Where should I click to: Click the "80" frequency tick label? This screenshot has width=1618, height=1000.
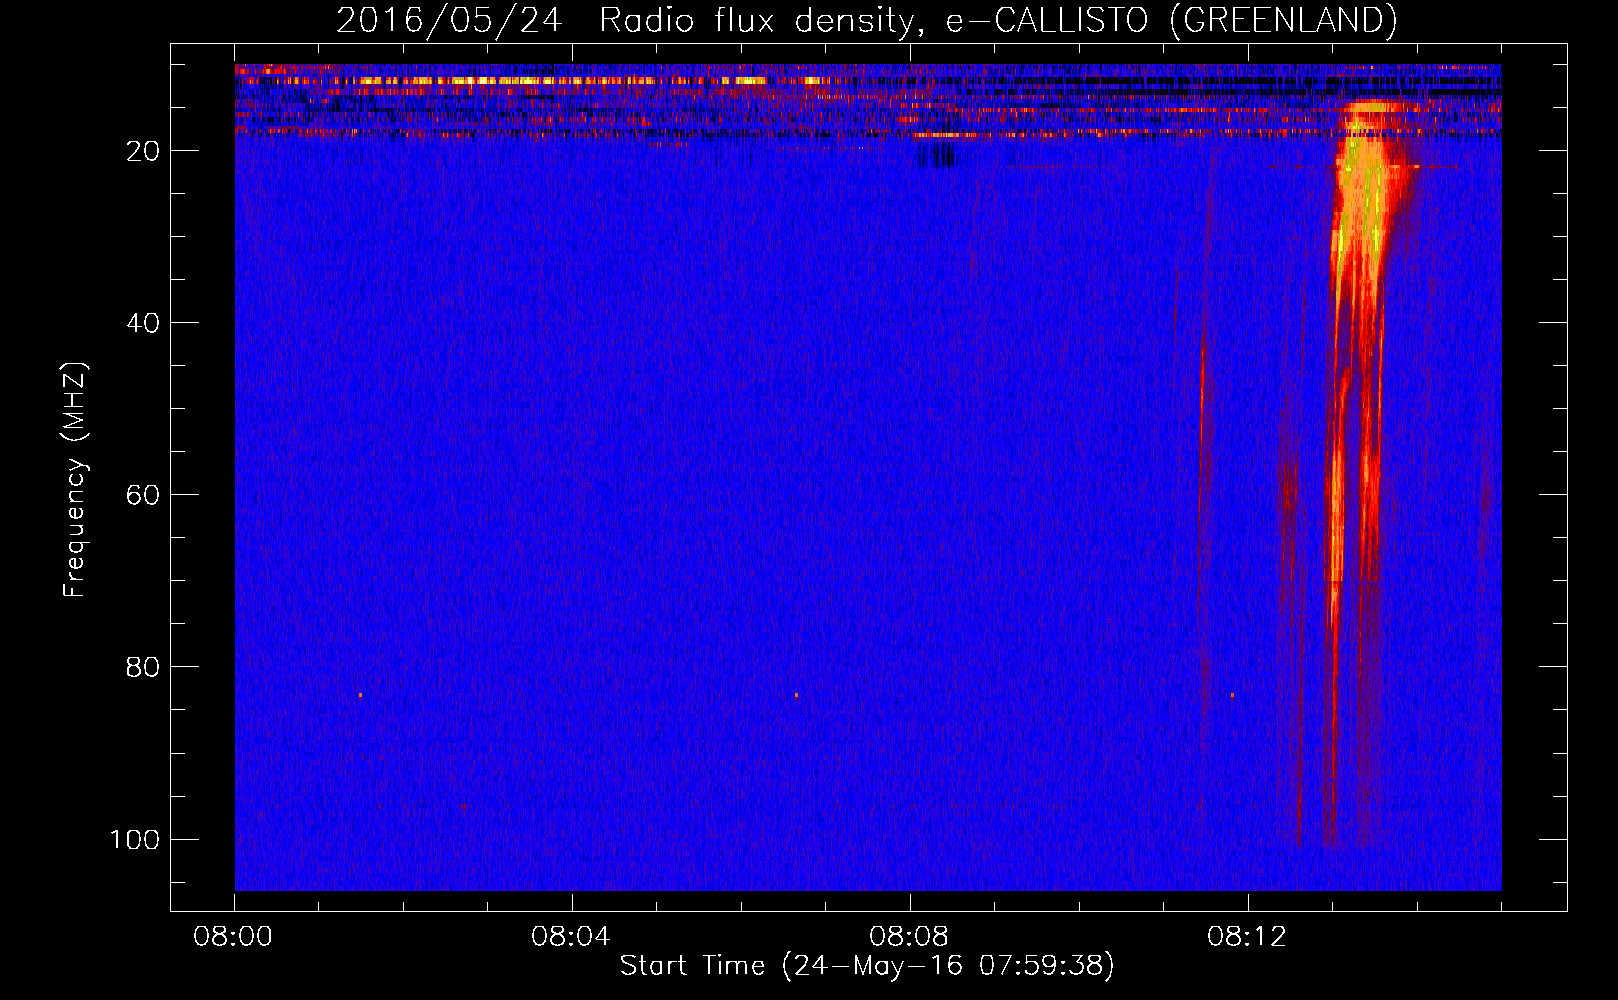(x=143, y=667)
